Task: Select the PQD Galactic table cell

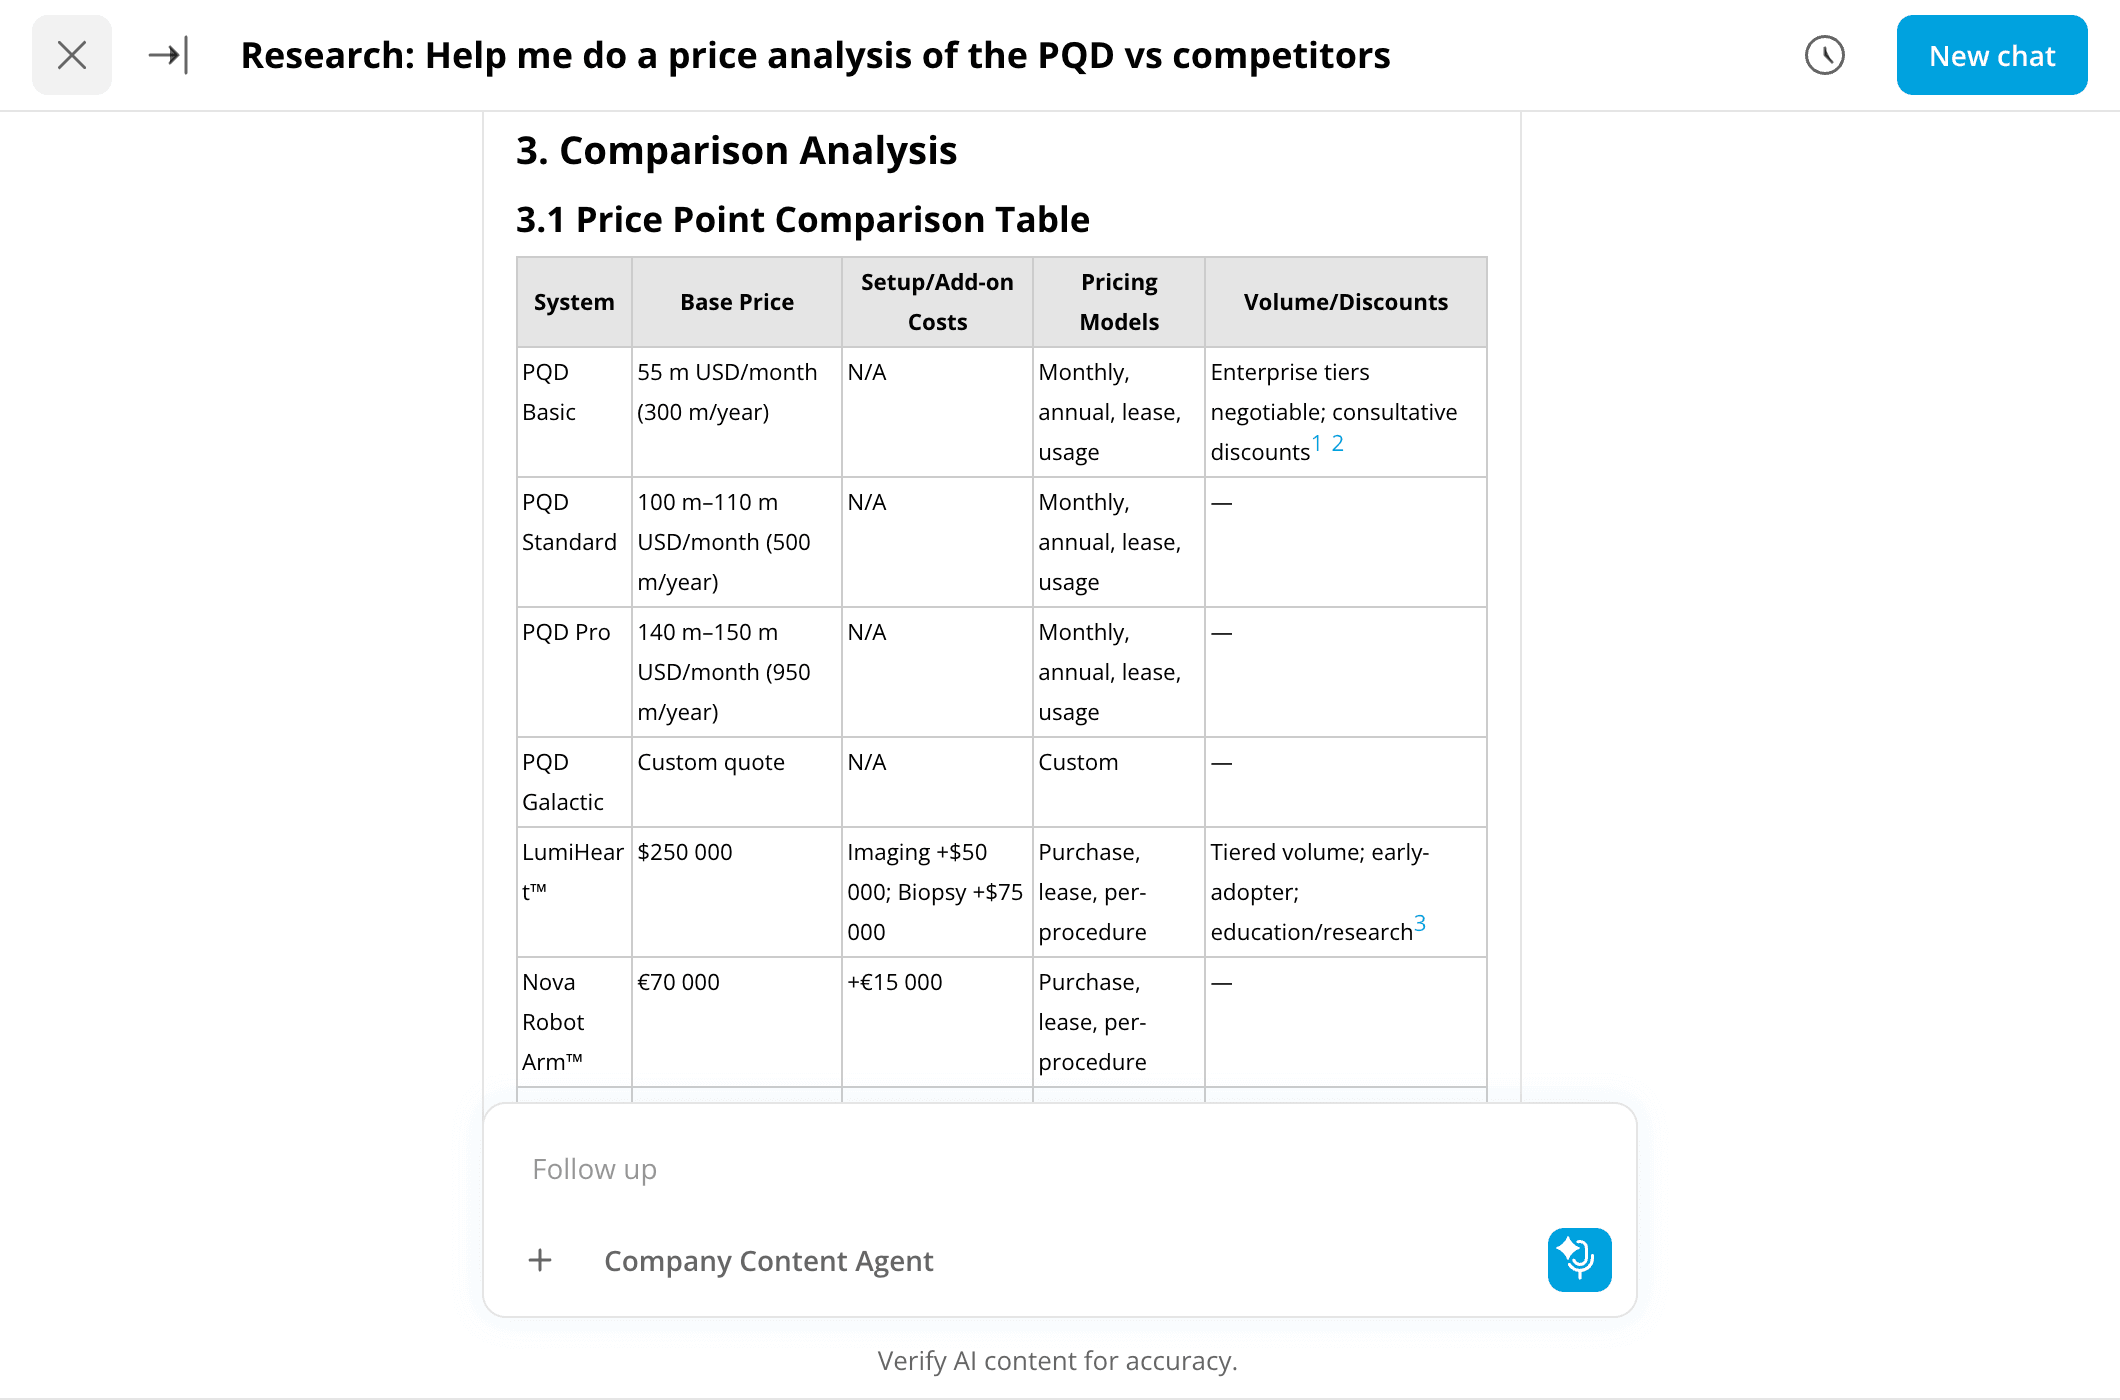Action: [x=563, y=782]
